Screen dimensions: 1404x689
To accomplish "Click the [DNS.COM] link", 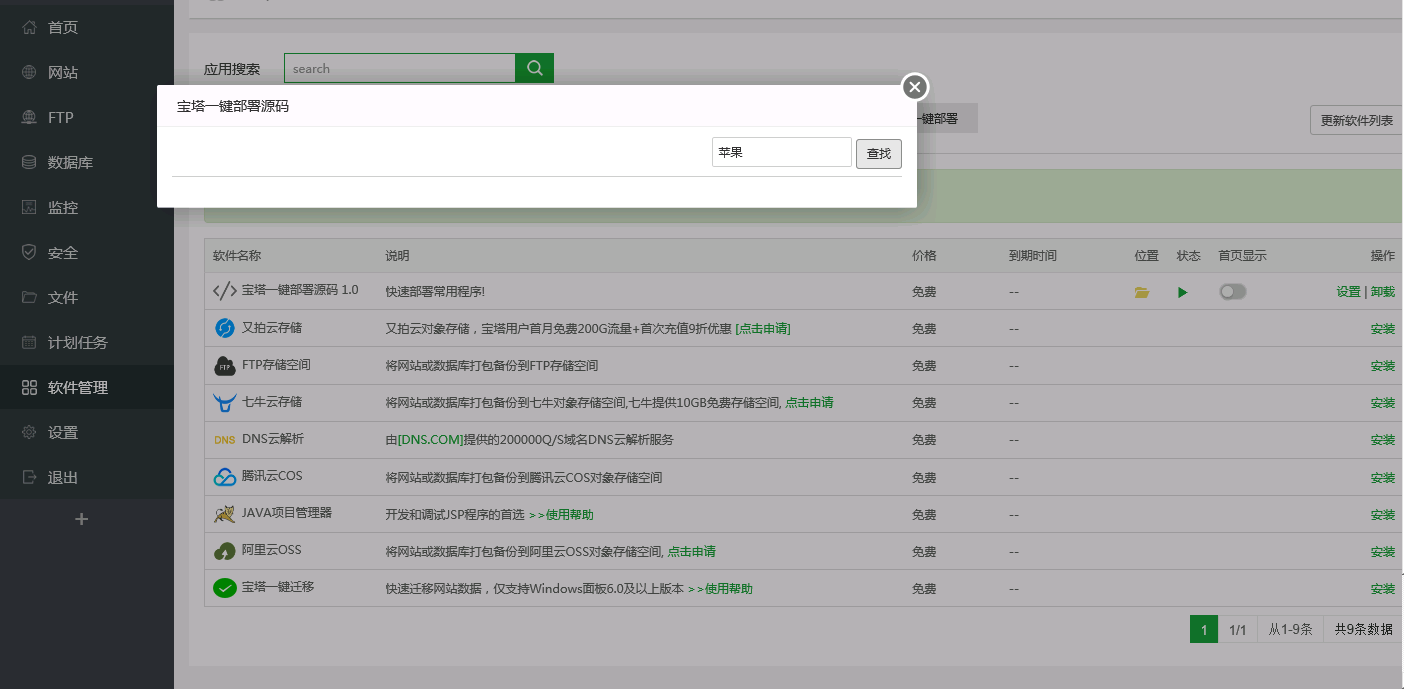I will (x=430, y=440).
